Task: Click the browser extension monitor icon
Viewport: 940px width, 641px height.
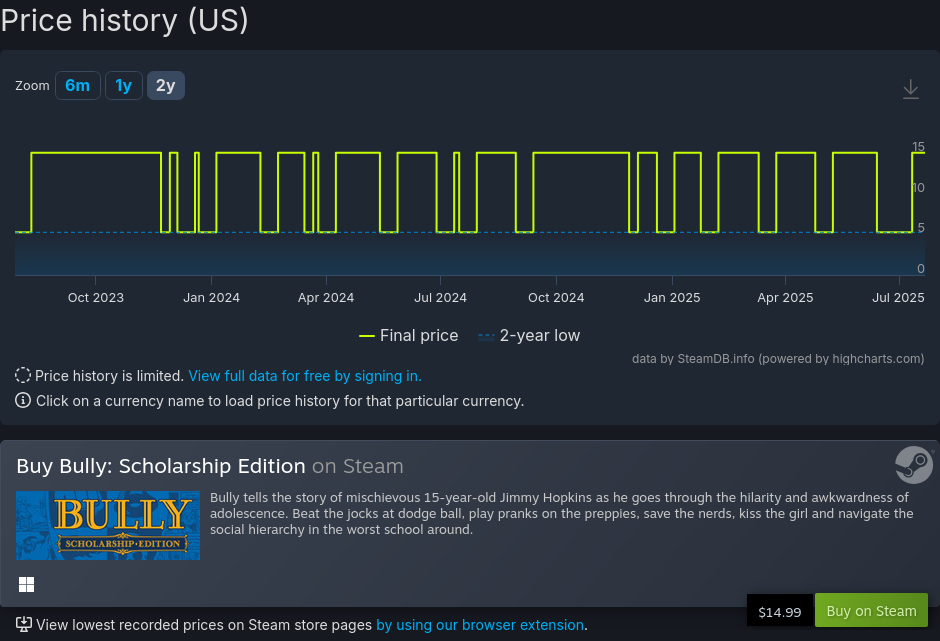Action: click(23, 624)
